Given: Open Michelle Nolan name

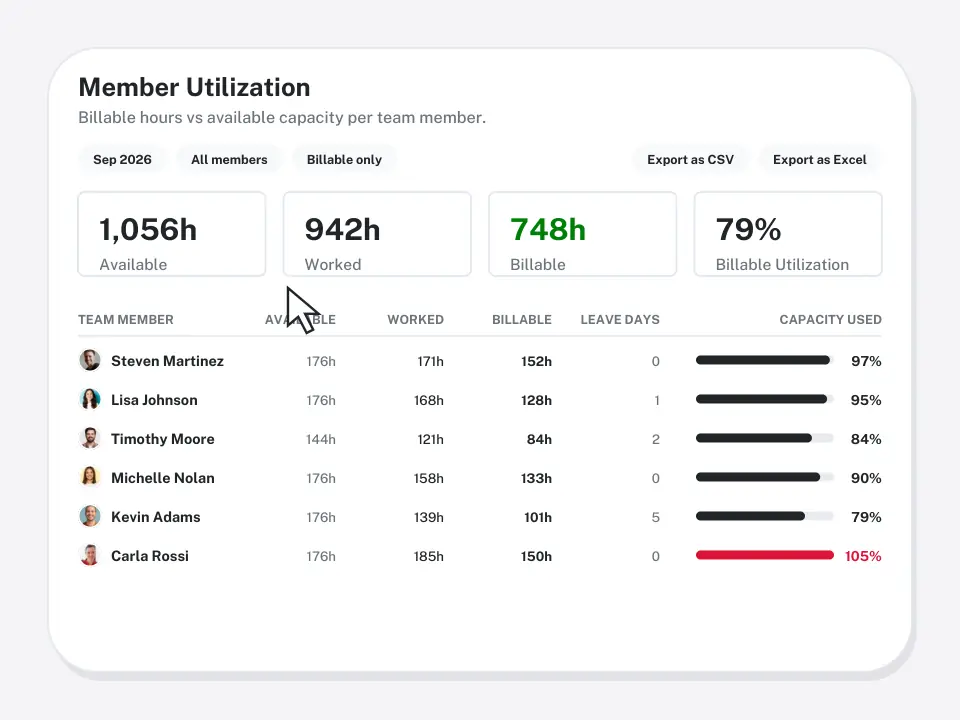Looking at the screenshot, I should [163, 478].
